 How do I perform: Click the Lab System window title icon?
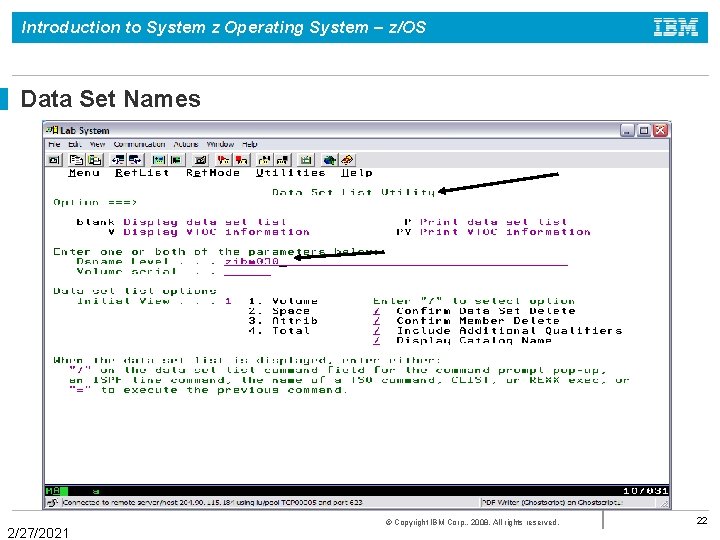point(52,130)
